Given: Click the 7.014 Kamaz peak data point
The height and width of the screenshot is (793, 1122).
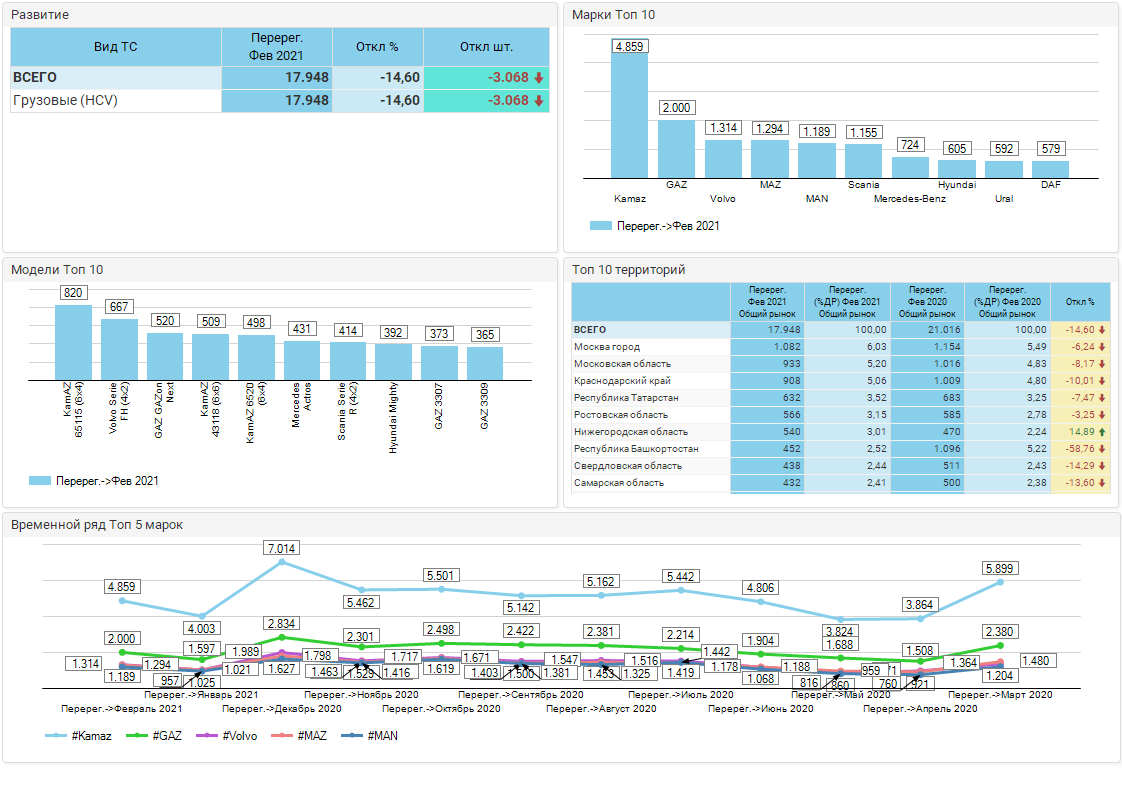Looking at the screenshot, I should [281, 562].
